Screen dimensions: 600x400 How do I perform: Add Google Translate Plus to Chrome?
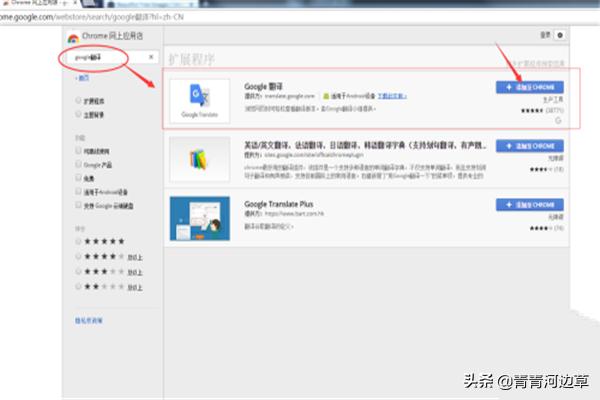[x=529, y=204]
